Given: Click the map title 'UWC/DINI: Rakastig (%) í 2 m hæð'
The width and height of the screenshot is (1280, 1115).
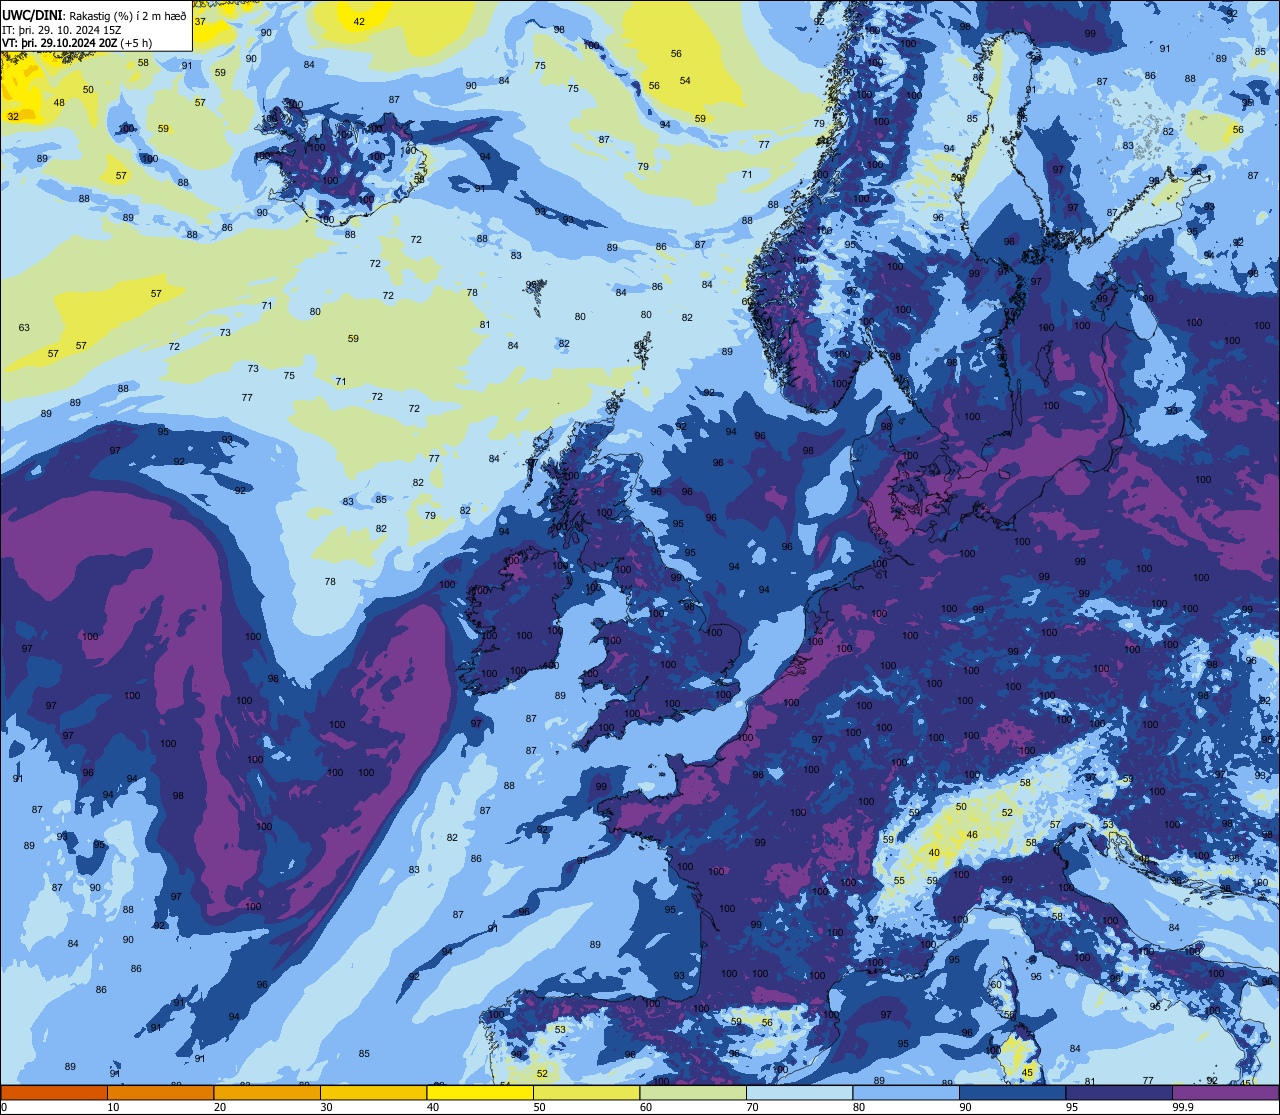Looking at the screenshot, I should coord(94,15).
